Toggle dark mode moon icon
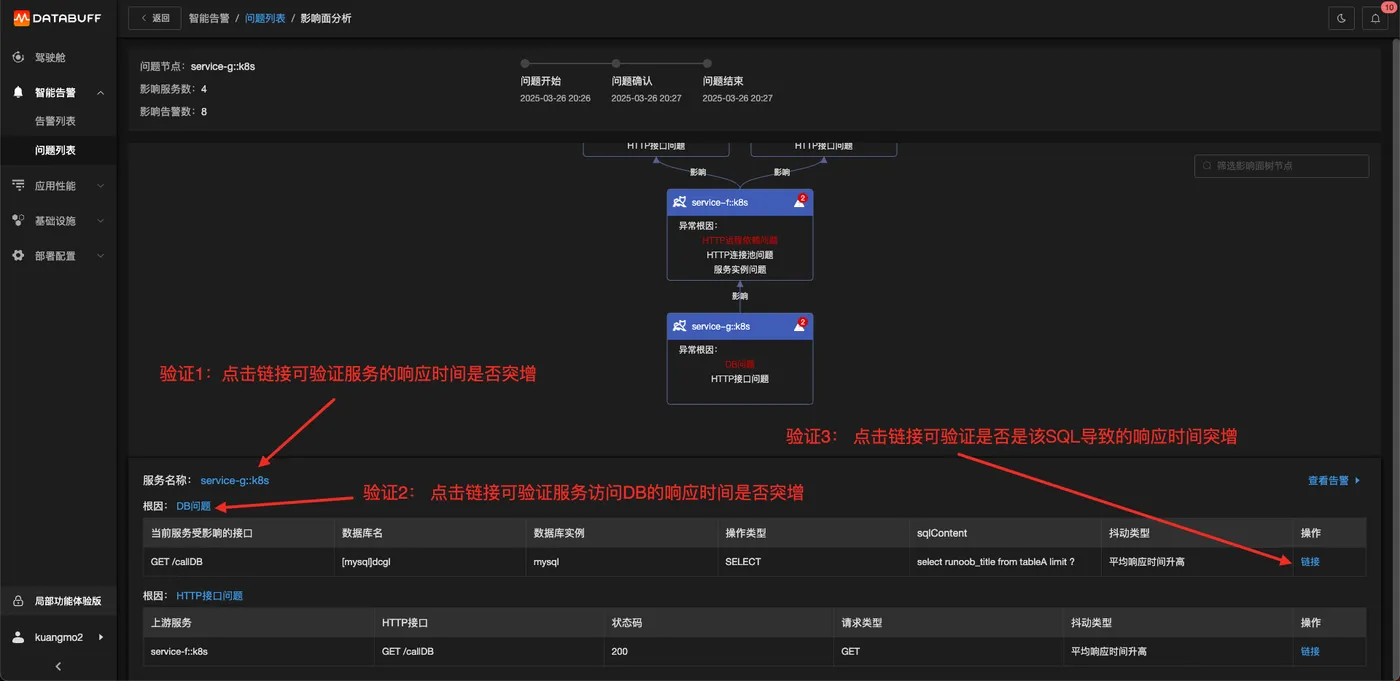 coord(1341,18)
